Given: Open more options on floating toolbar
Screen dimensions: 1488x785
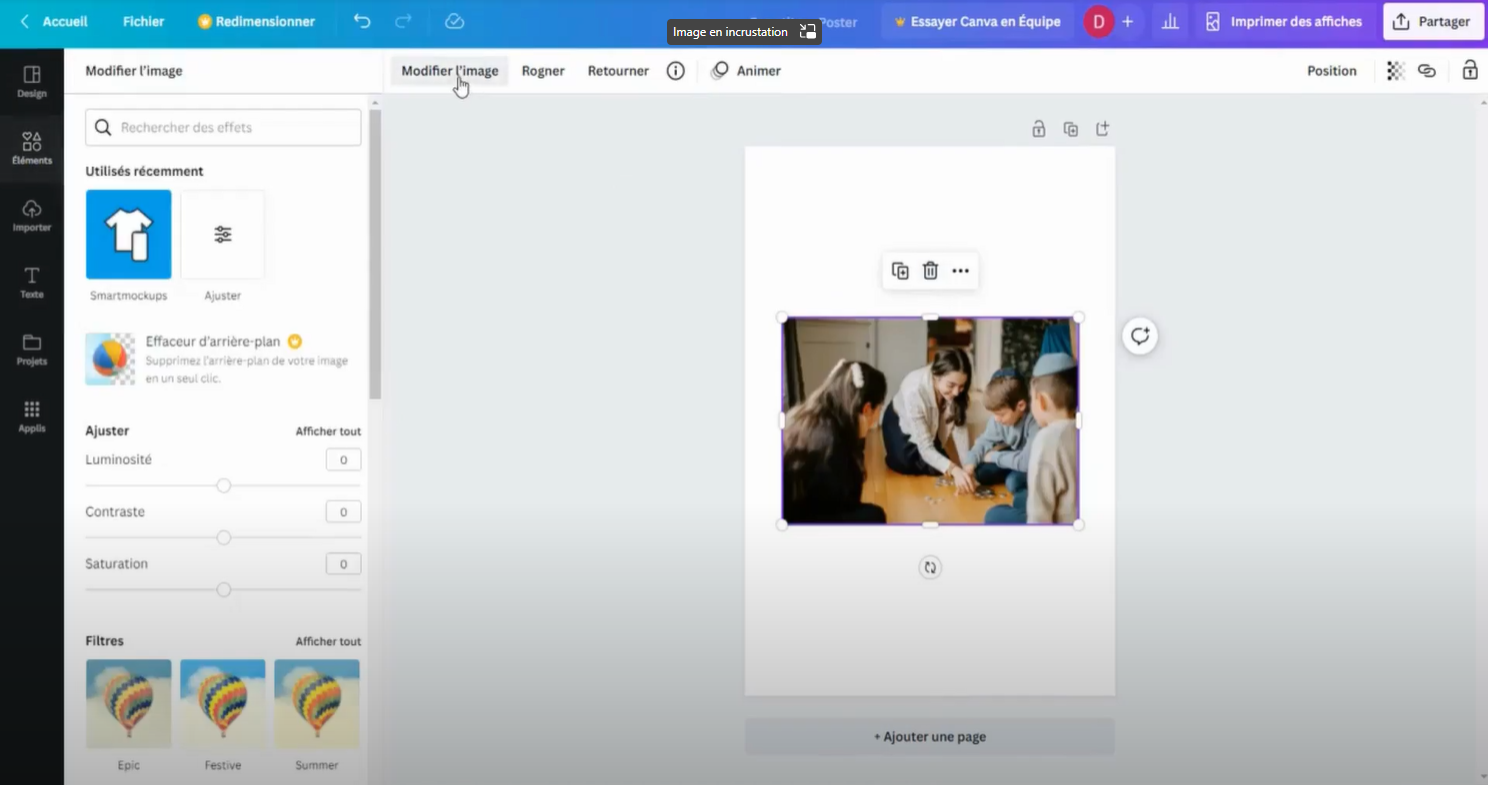Looking at the screenshot, I should pyautogui.click(x=960, y=271).
